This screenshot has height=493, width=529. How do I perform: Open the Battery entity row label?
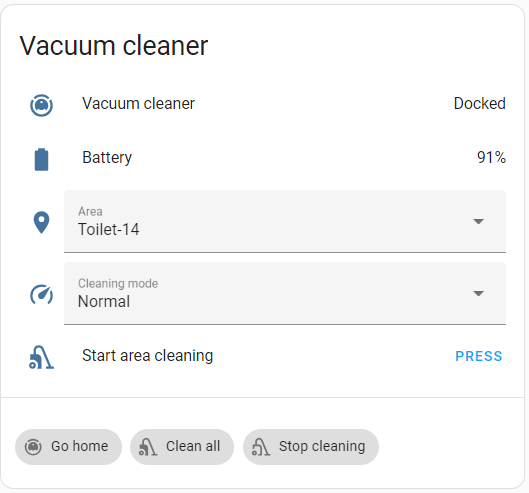[107, 158]
